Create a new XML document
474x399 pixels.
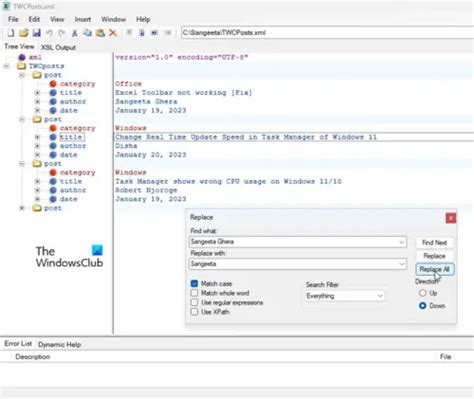pyautogui.click(x=11, y=33)
